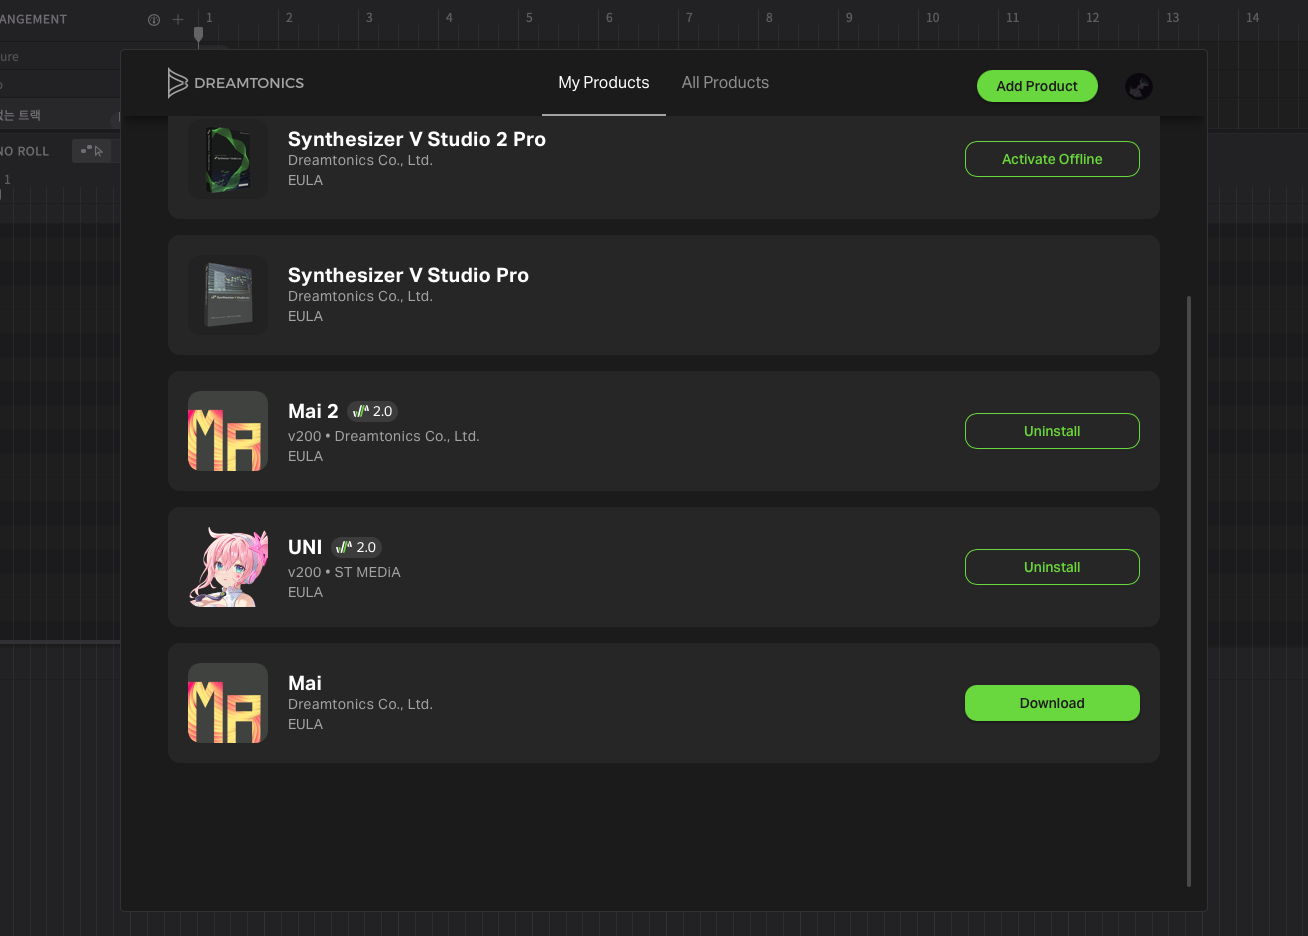Switch to the All Products tab
Image resolution: width=1308 pixels, height=936 pixels.
click(725, 83)
